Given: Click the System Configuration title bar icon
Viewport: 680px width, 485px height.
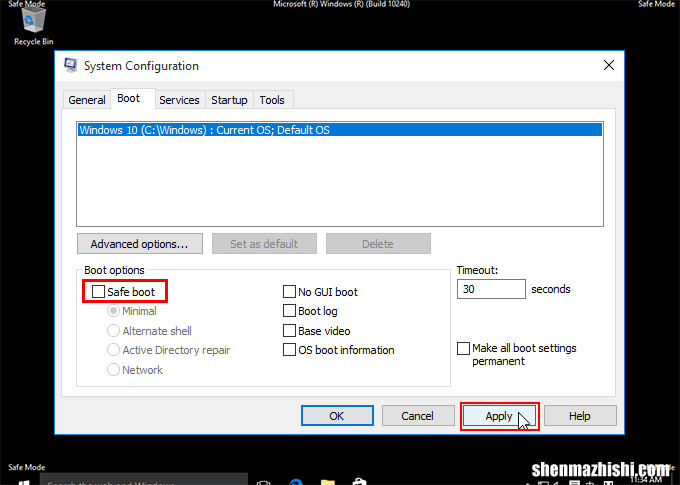Looking at the screenshot, I should click(x=71, y=66).
